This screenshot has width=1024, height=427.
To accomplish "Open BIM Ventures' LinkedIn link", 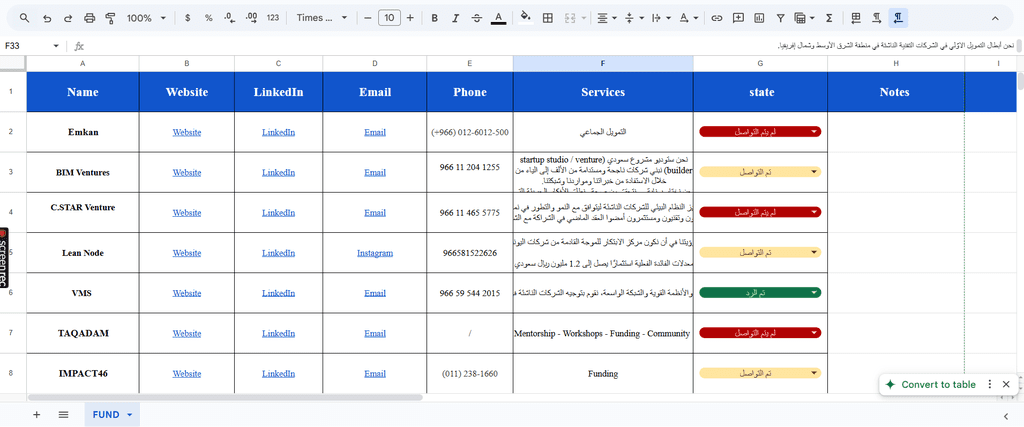I will [x=278, y=172].
